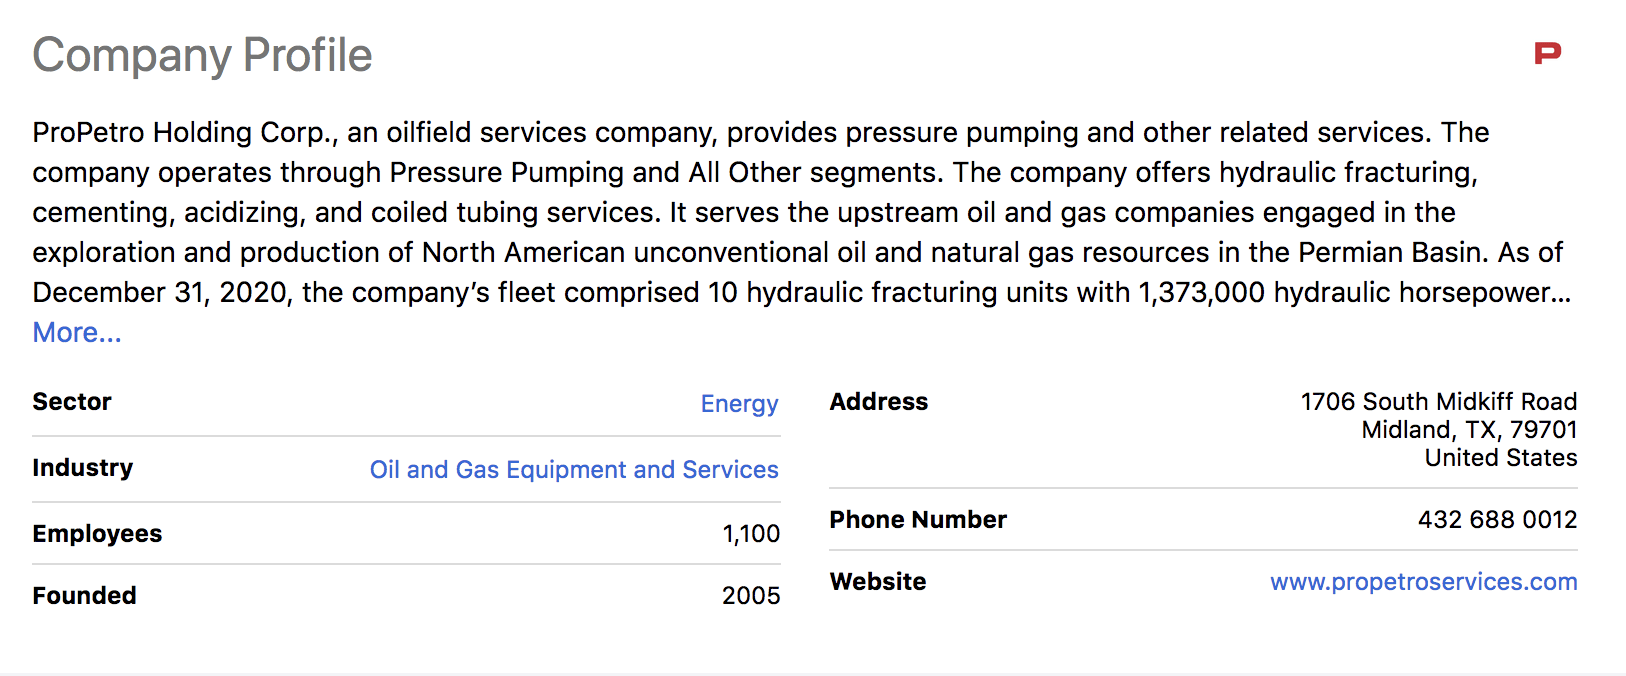Click the founded year 2005

pyautogui.click(x=751, y=596)
